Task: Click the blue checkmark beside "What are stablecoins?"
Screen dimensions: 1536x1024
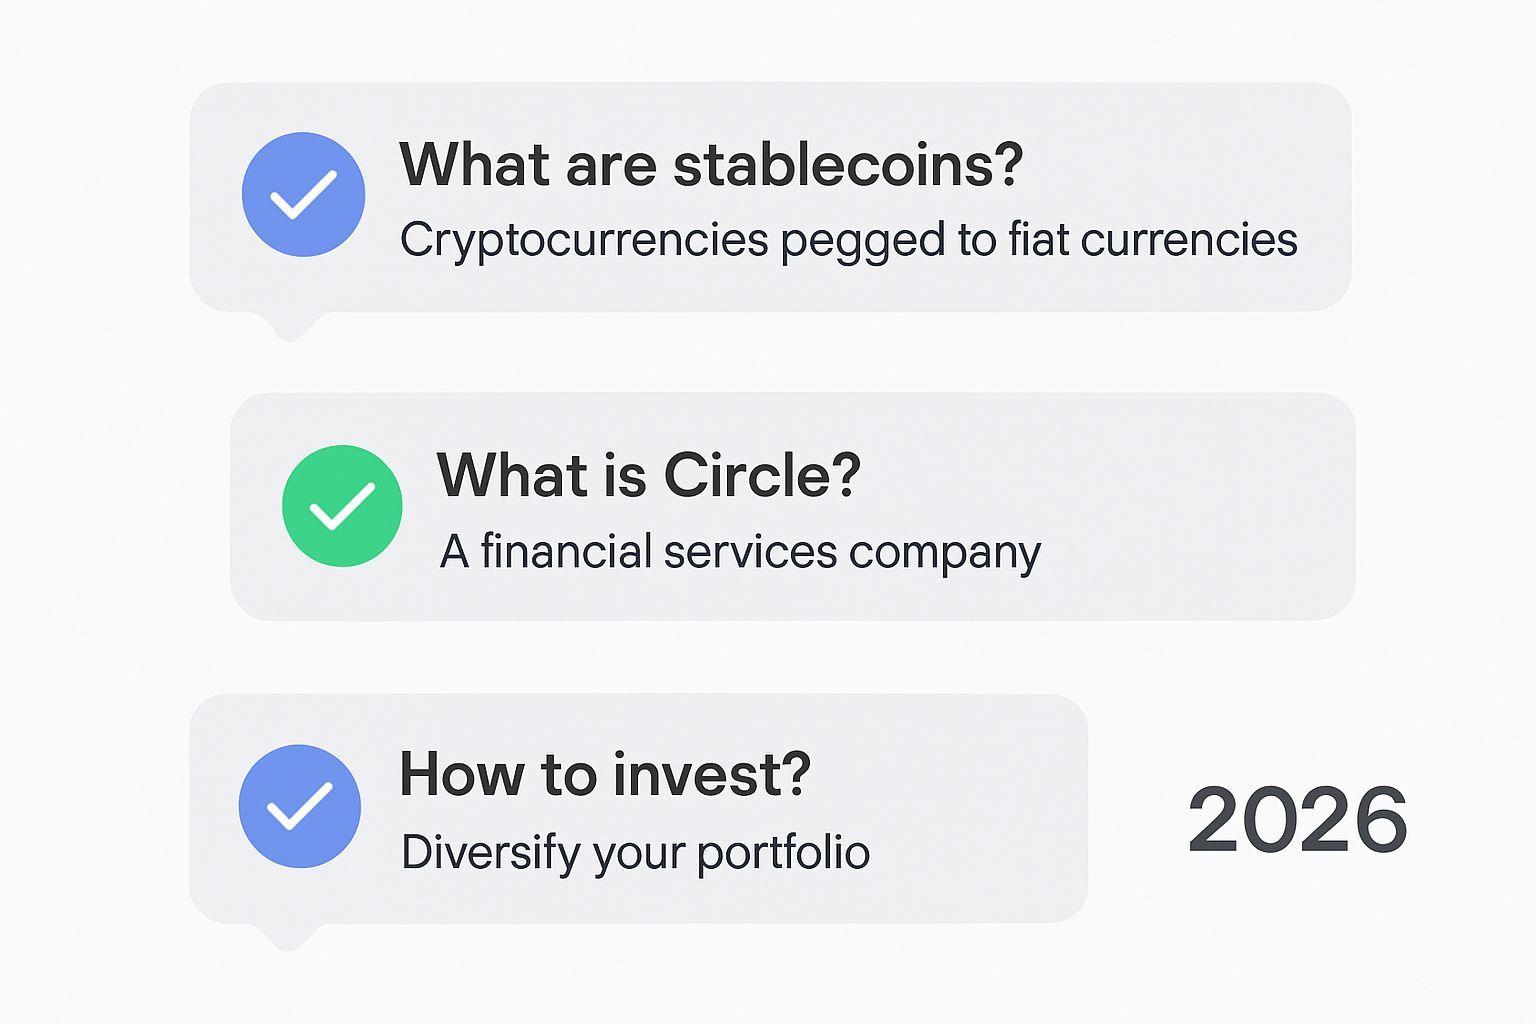Action: (303, 194)
